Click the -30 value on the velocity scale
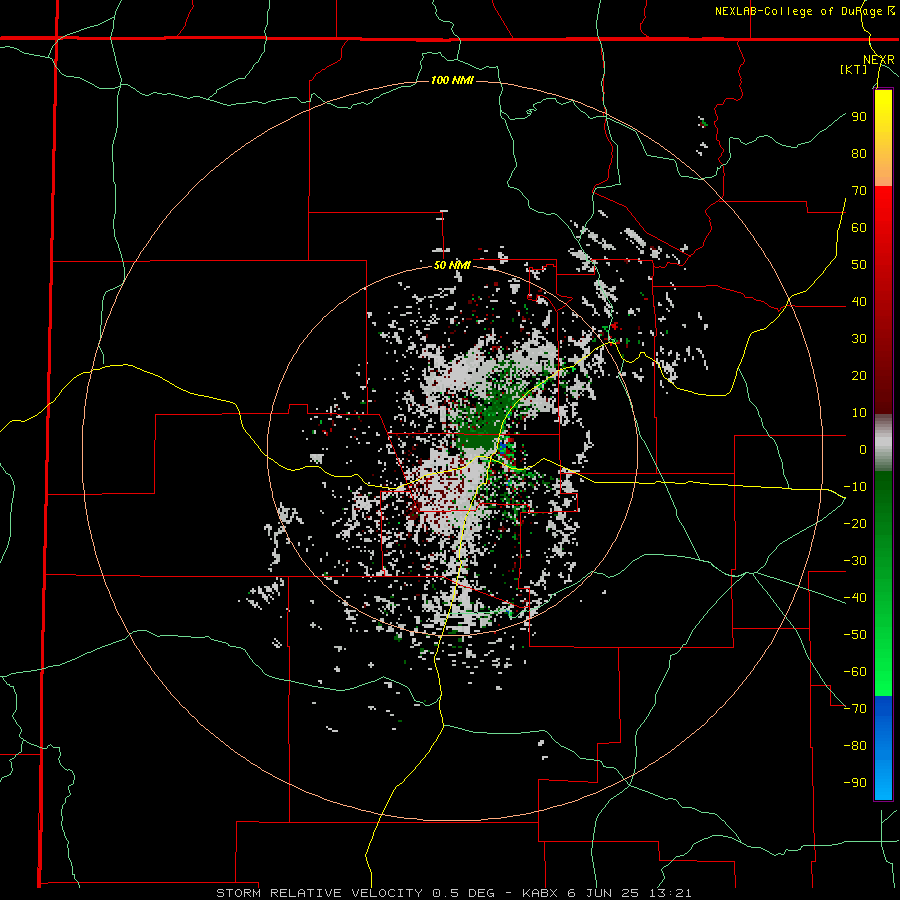 855,561
